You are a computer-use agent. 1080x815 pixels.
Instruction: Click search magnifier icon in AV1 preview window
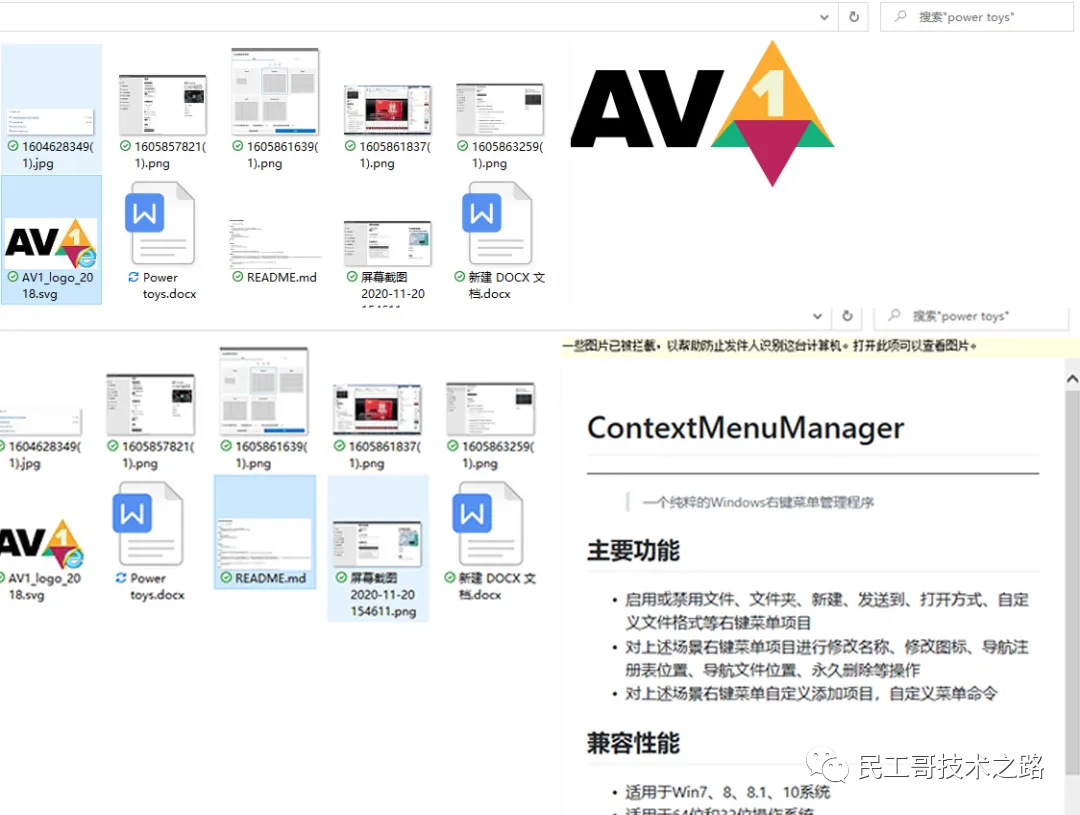click(900, 16)
